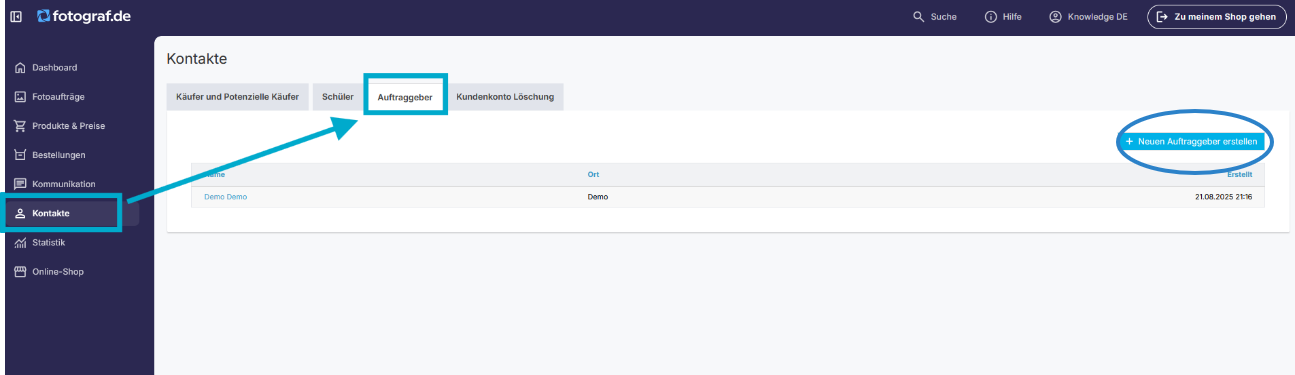Open the Hilfe help menu
Image resolution: width=1295 pixels, height=375 pixels.
1003,17
